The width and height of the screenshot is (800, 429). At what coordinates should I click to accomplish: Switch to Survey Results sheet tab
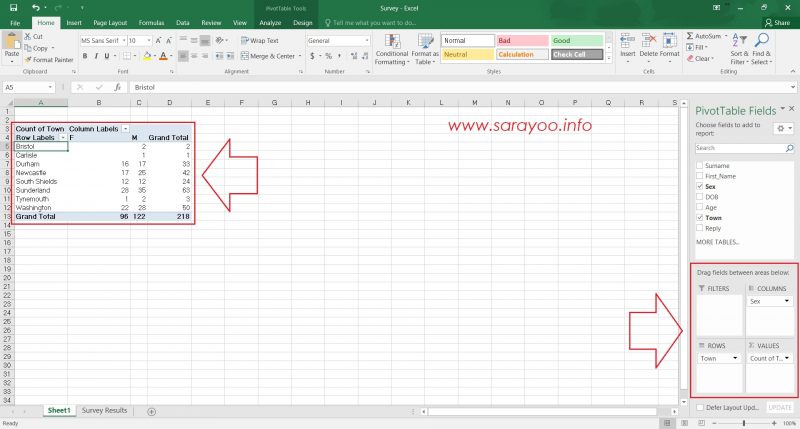click(x=104, y=411)
